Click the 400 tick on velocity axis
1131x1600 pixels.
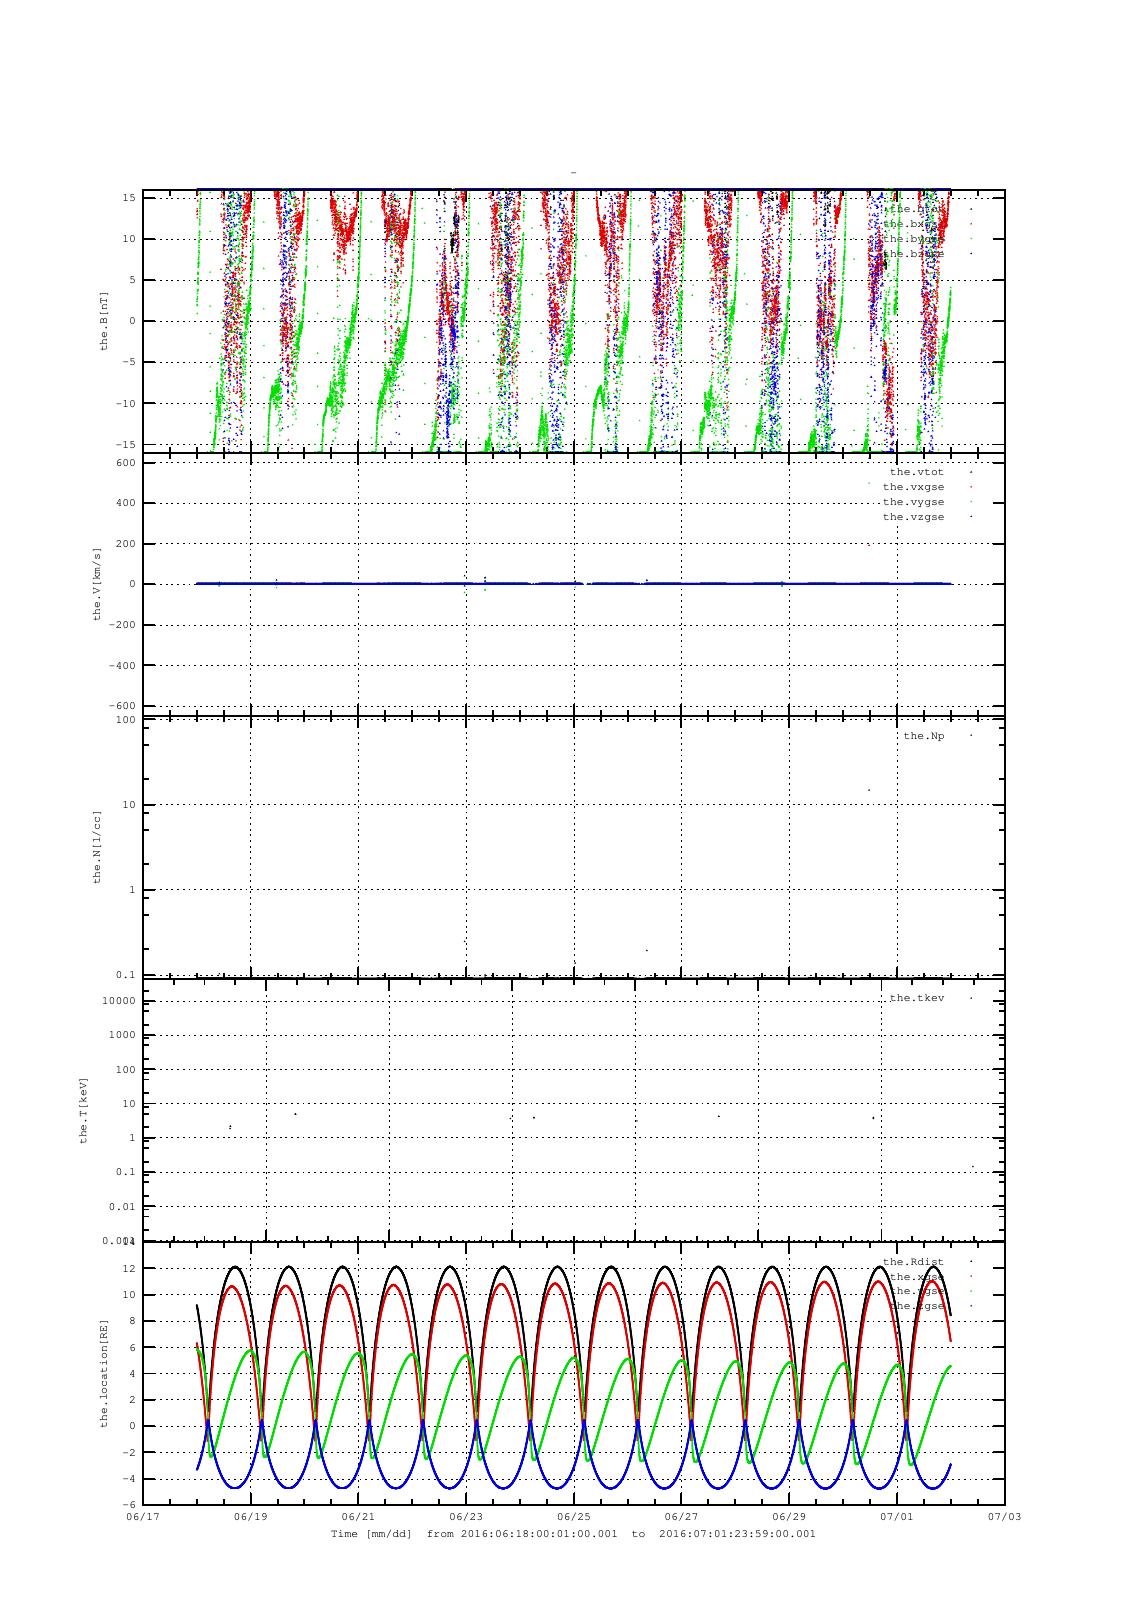click(x=126, y=503)
